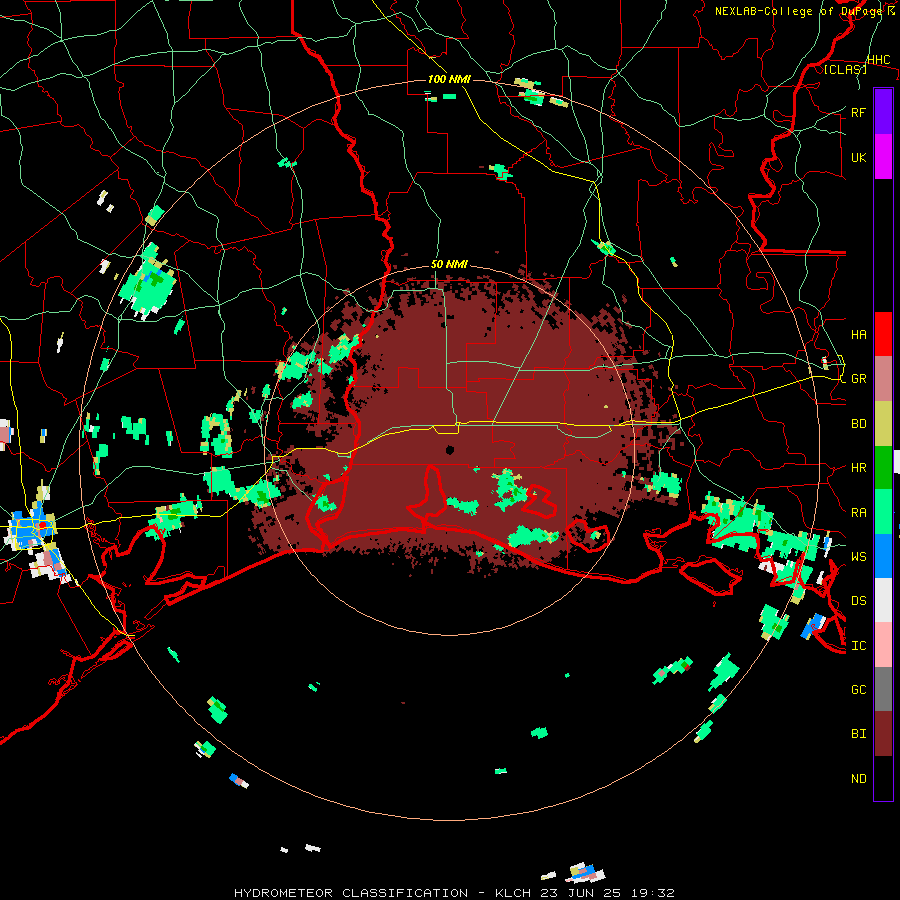
Task: Click the RF purple legend color swatch
Action: (x=883, y=111)
